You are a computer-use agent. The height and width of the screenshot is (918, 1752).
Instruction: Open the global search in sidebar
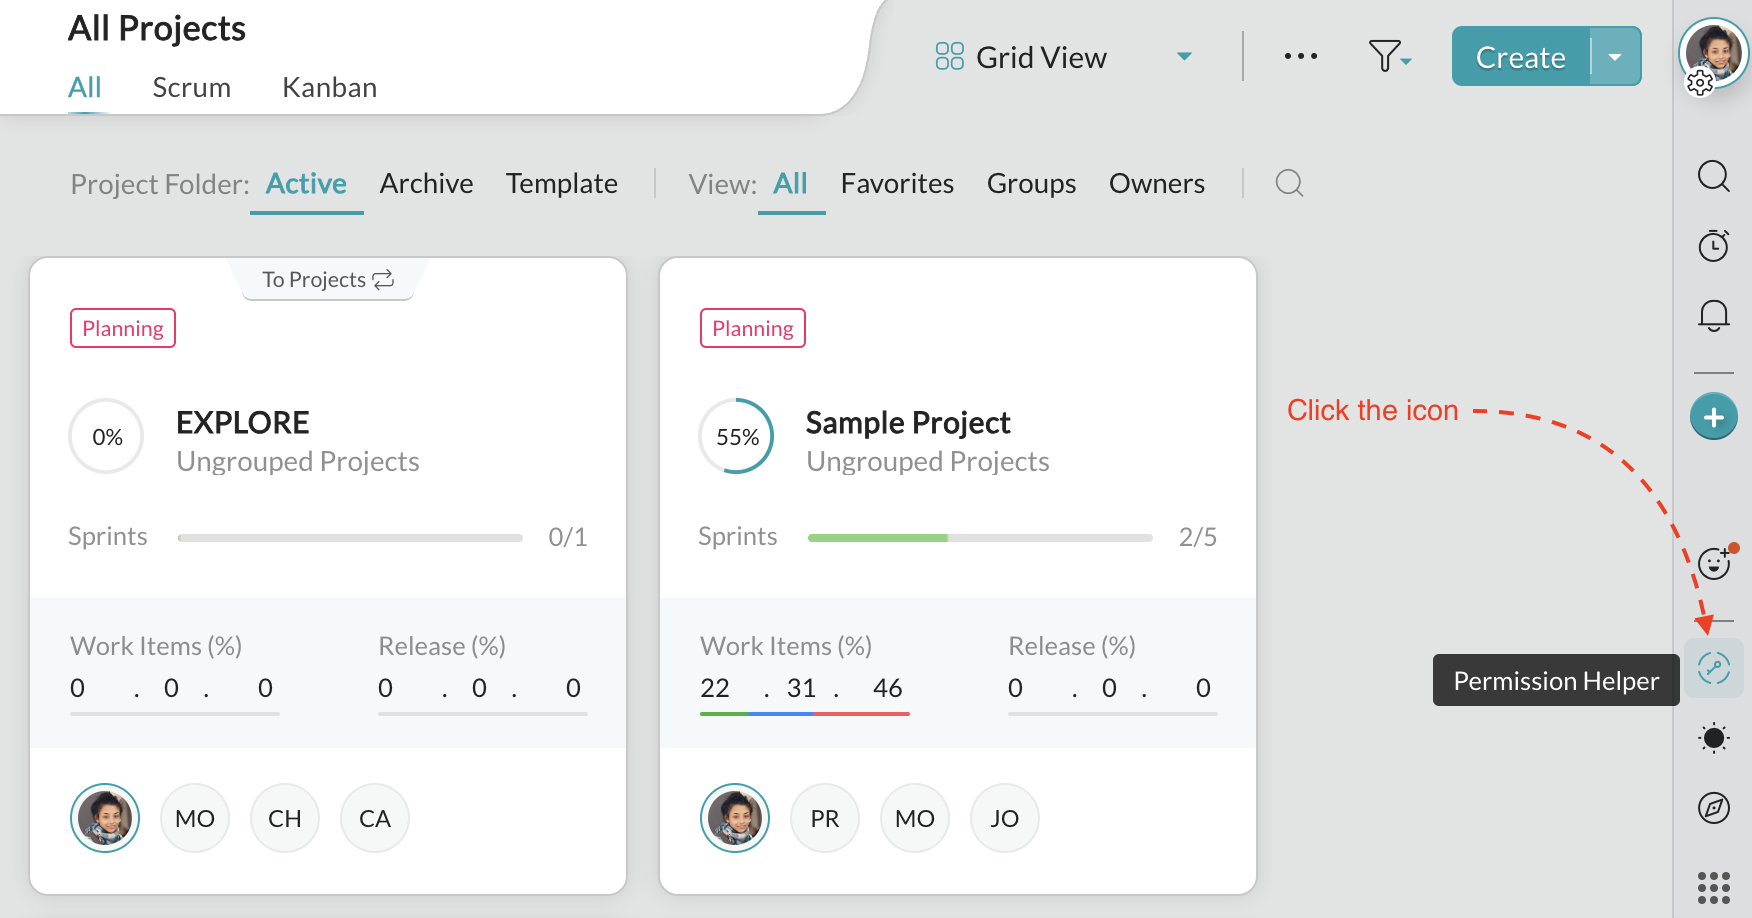pos(1713,176)
